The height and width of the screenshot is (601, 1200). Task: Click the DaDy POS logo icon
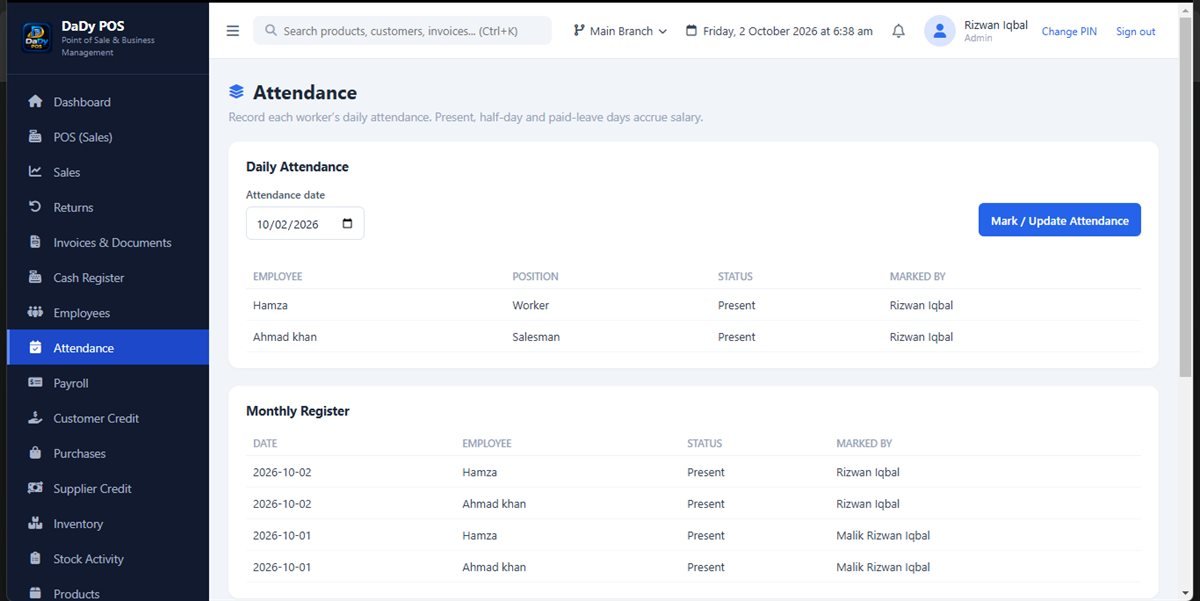coord(37,38)
